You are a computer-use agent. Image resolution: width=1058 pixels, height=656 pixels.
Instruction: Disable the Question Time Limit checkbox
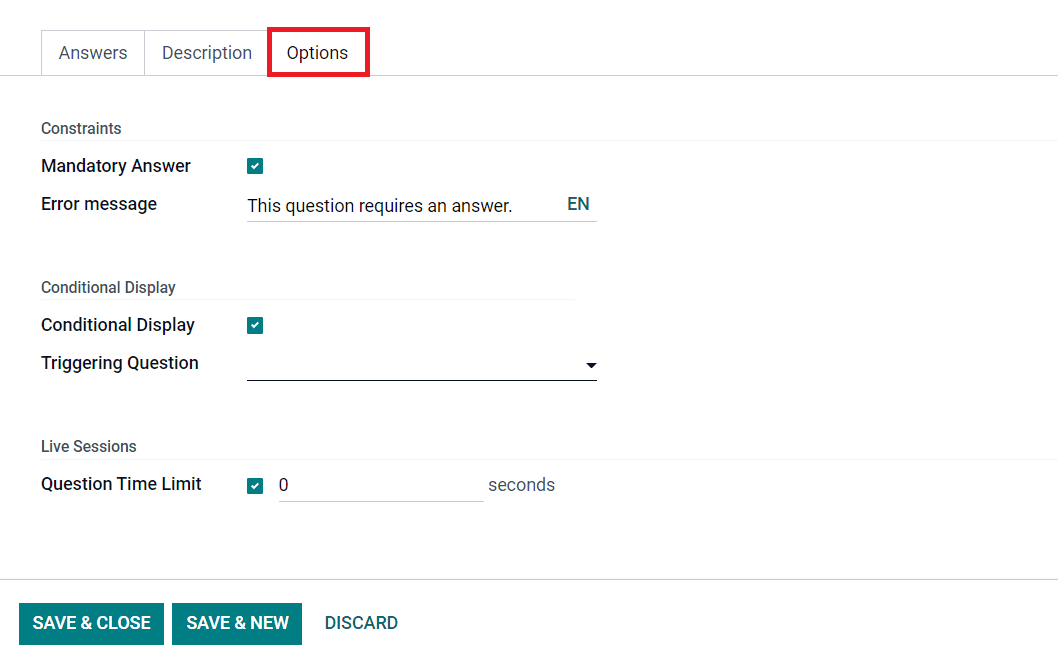click(x=255, y=485)
